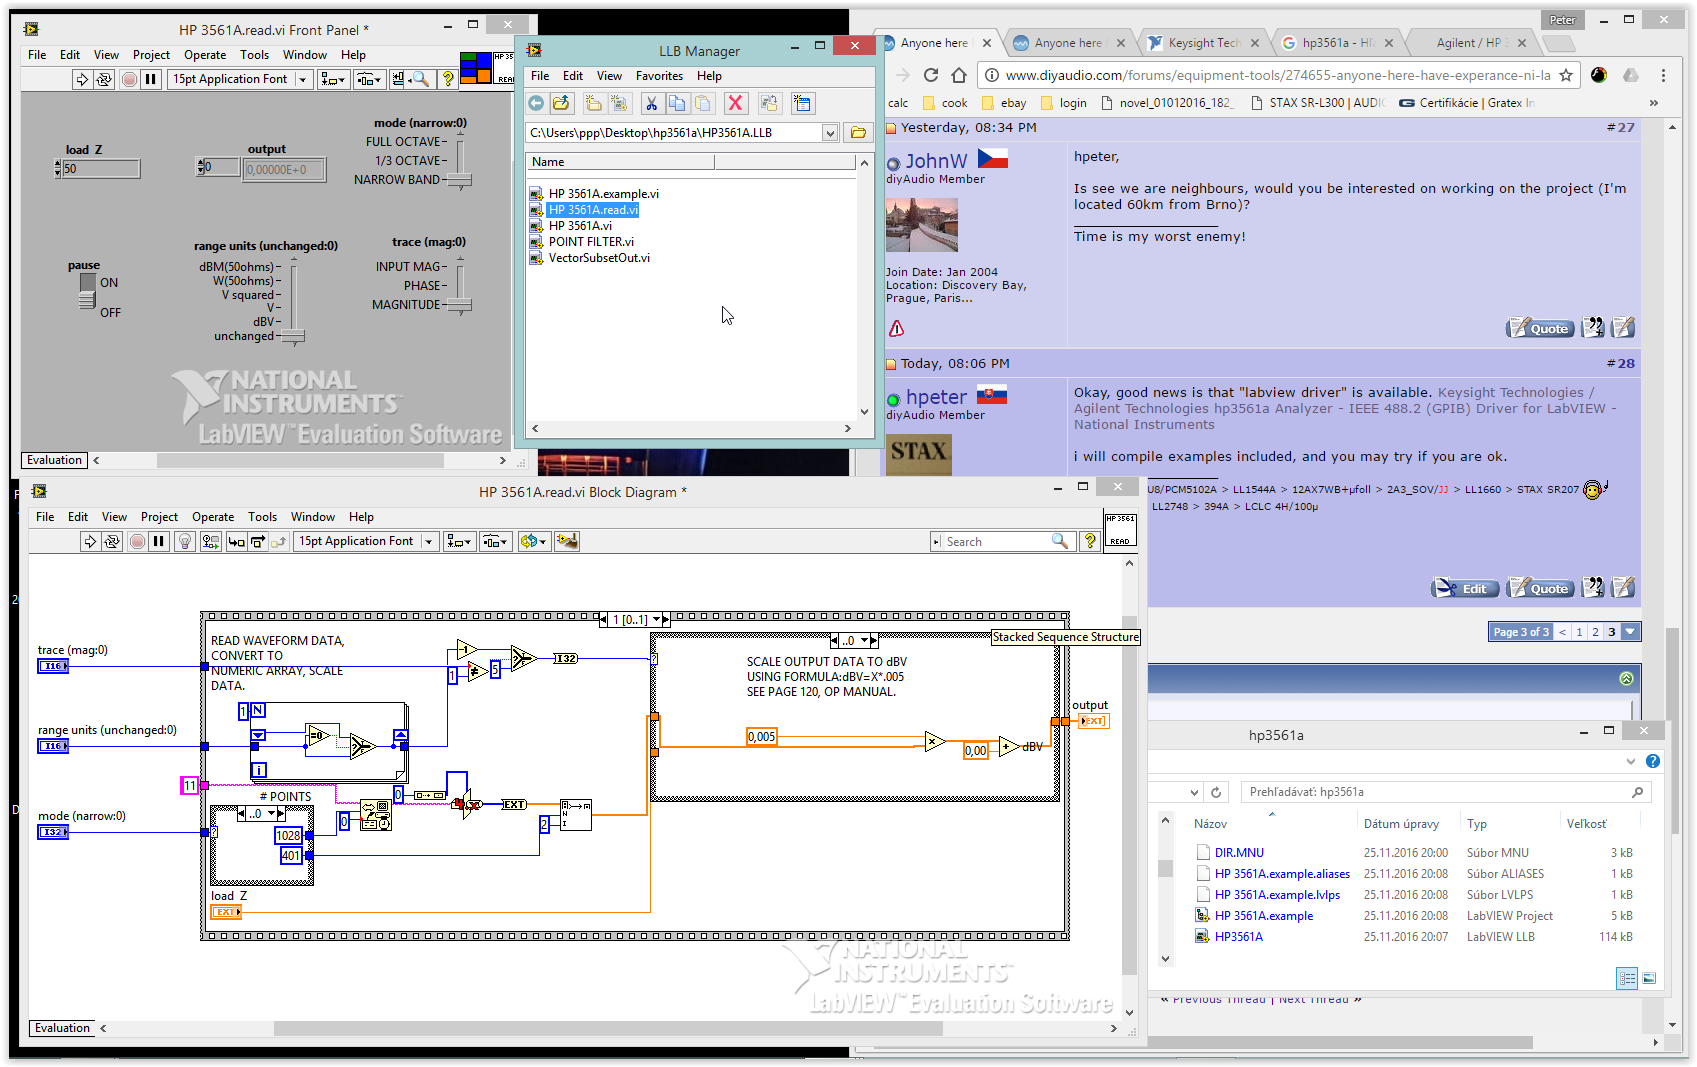
Task: Click New Folder icon in LLB Manager
Action: click(593, 103)
